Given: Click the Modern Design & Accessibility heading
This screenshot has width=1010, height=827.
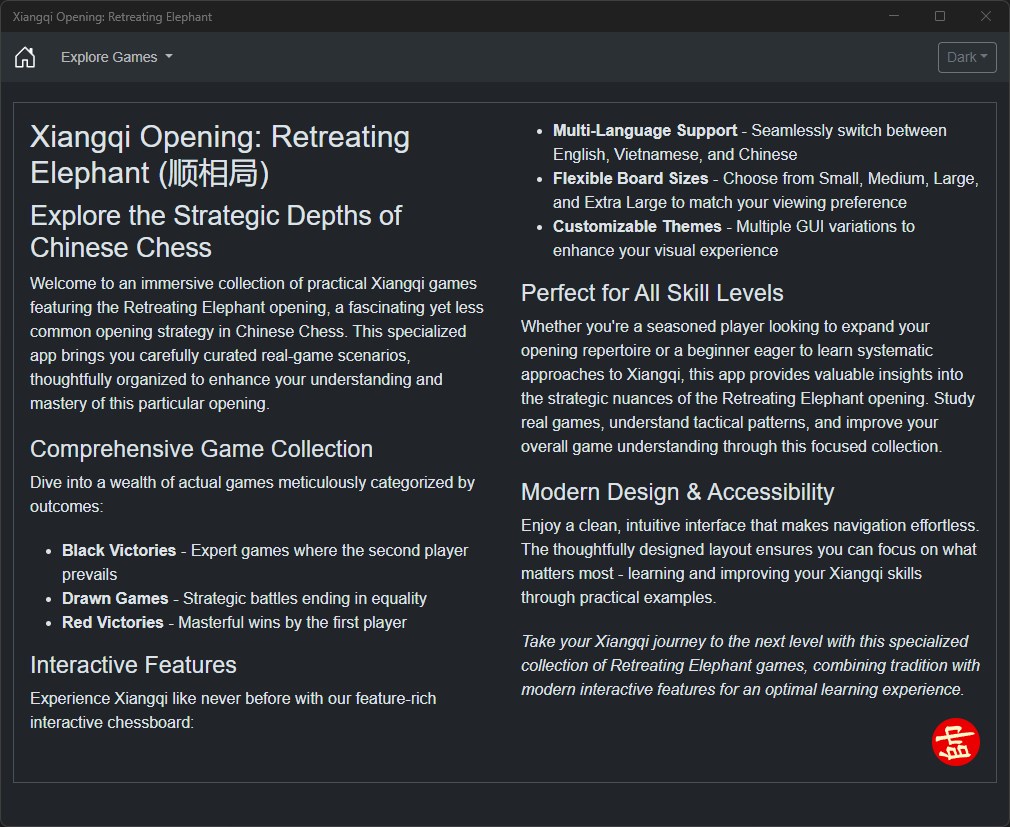Looking at the screenshot, I should pos(677,492).
